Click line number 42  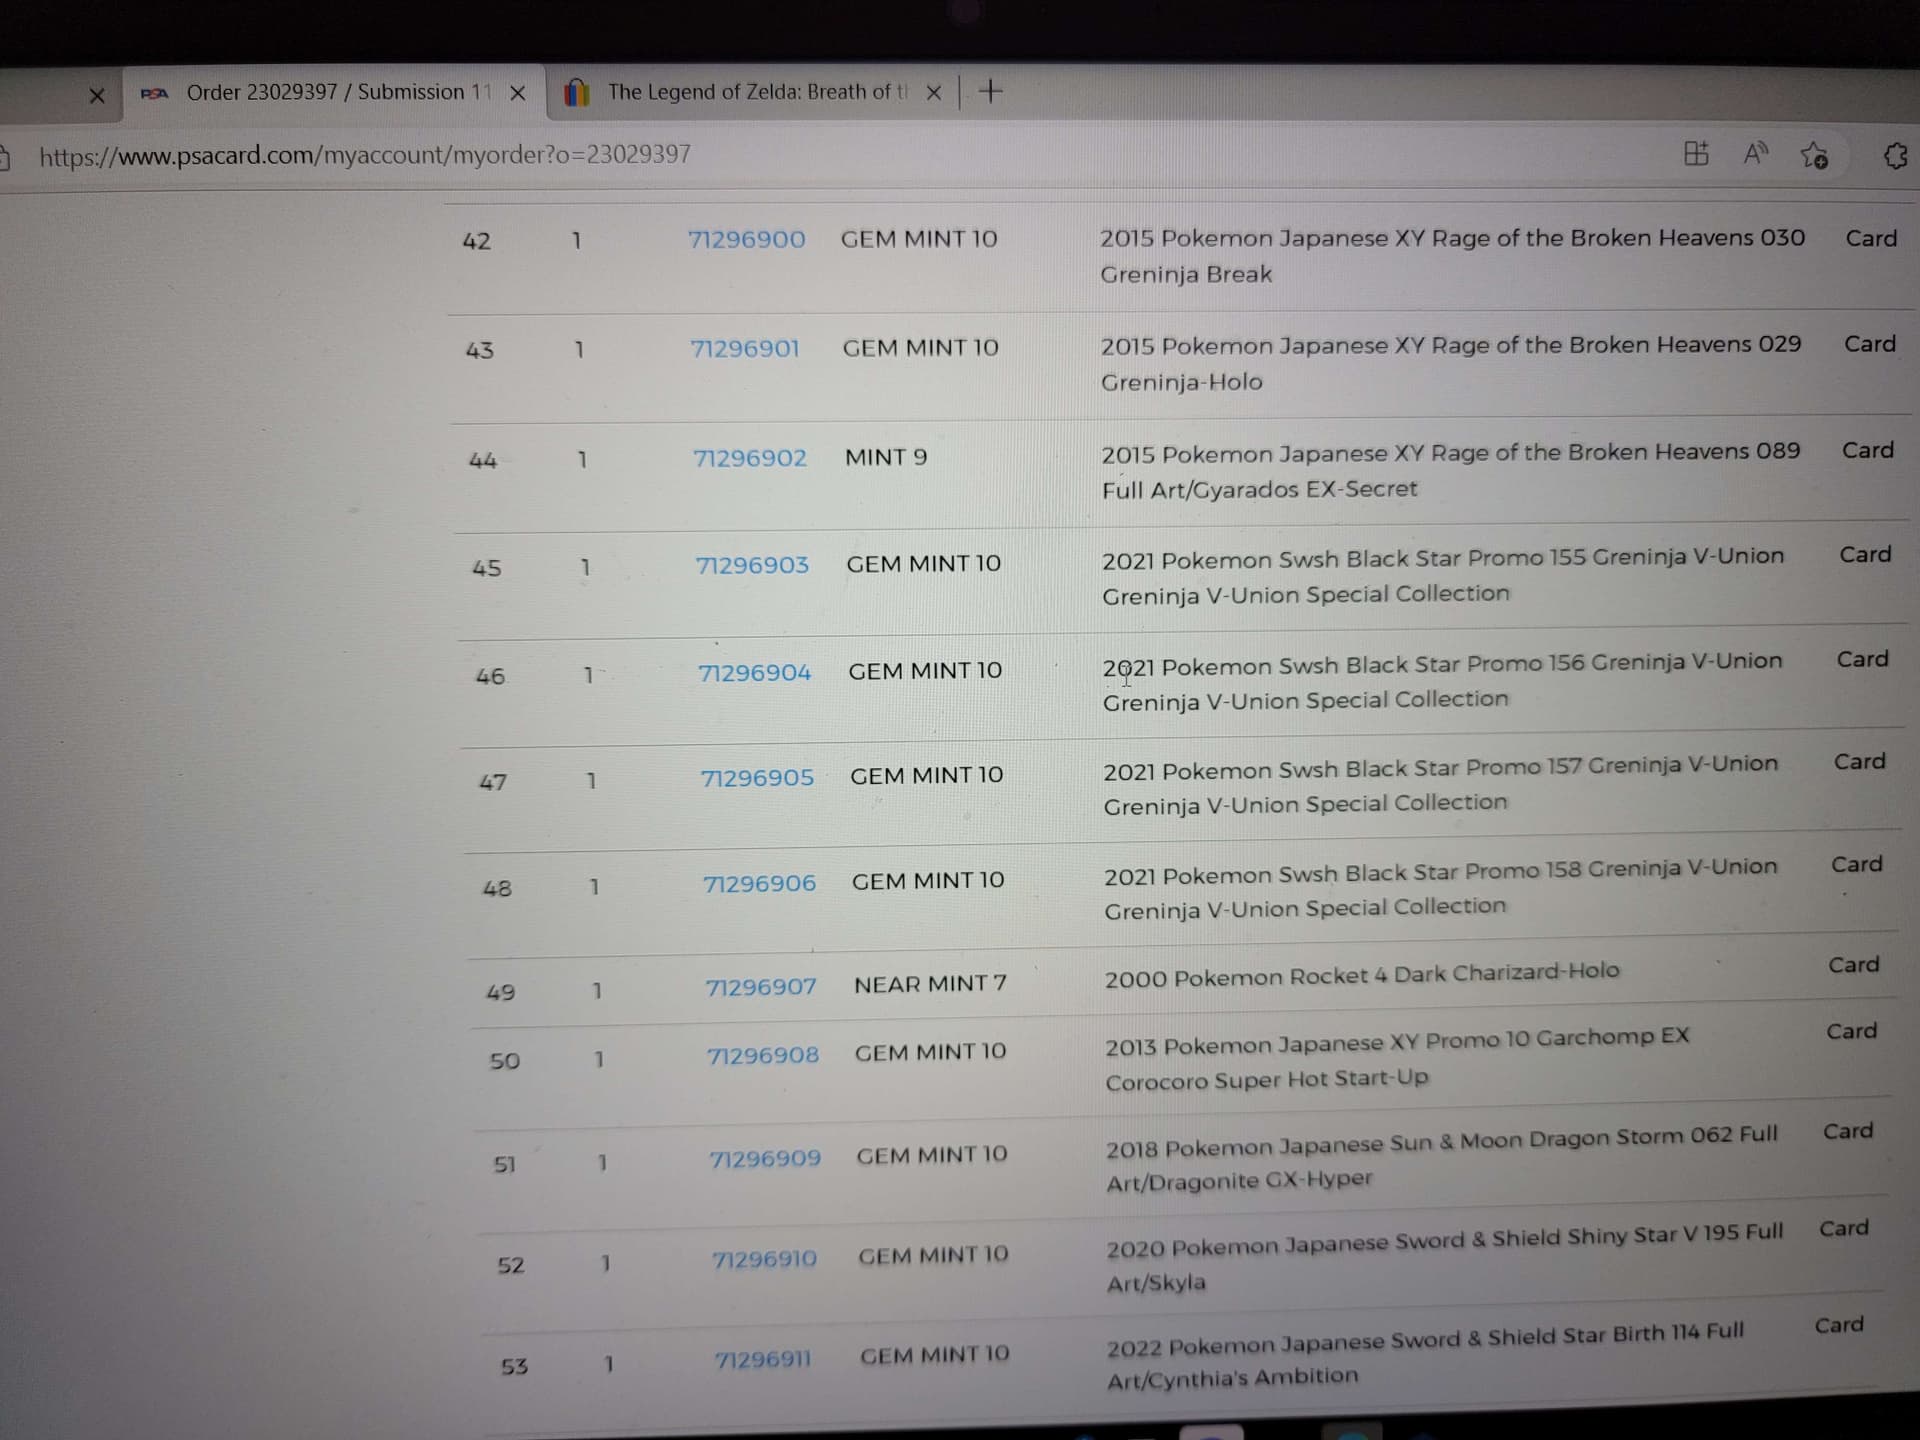pos(477,241)
